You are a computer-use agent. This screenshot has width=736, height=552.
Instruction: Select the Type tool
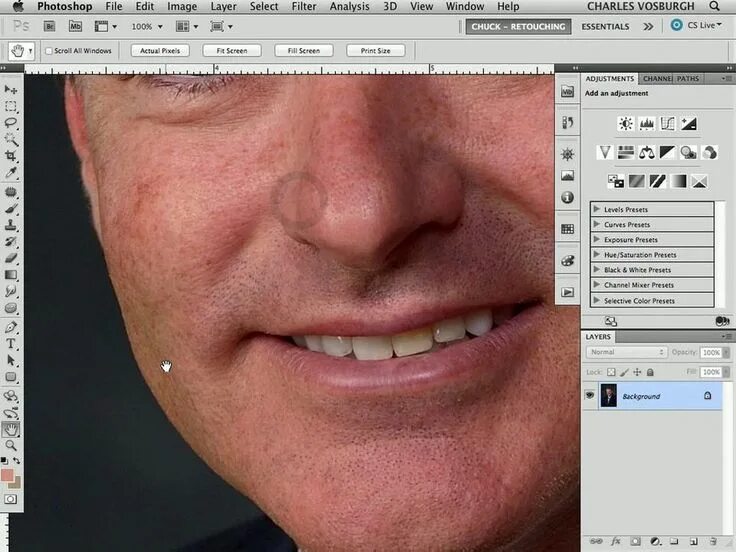click(x=11, y=343)
